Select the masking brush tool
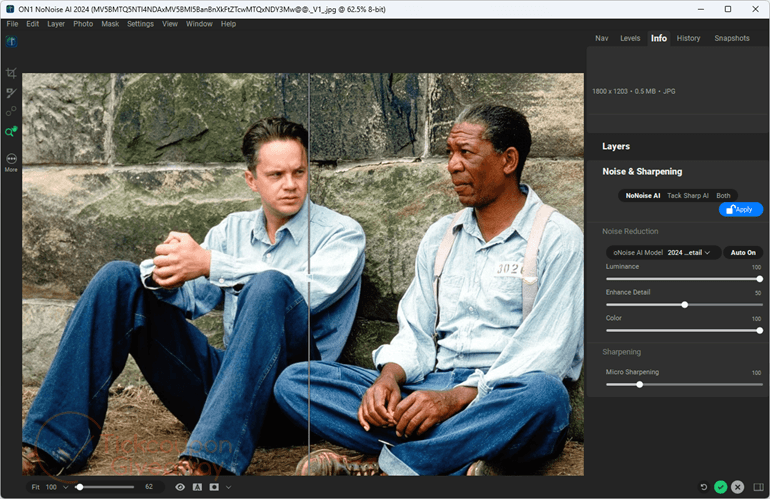 tap(11, 93)
